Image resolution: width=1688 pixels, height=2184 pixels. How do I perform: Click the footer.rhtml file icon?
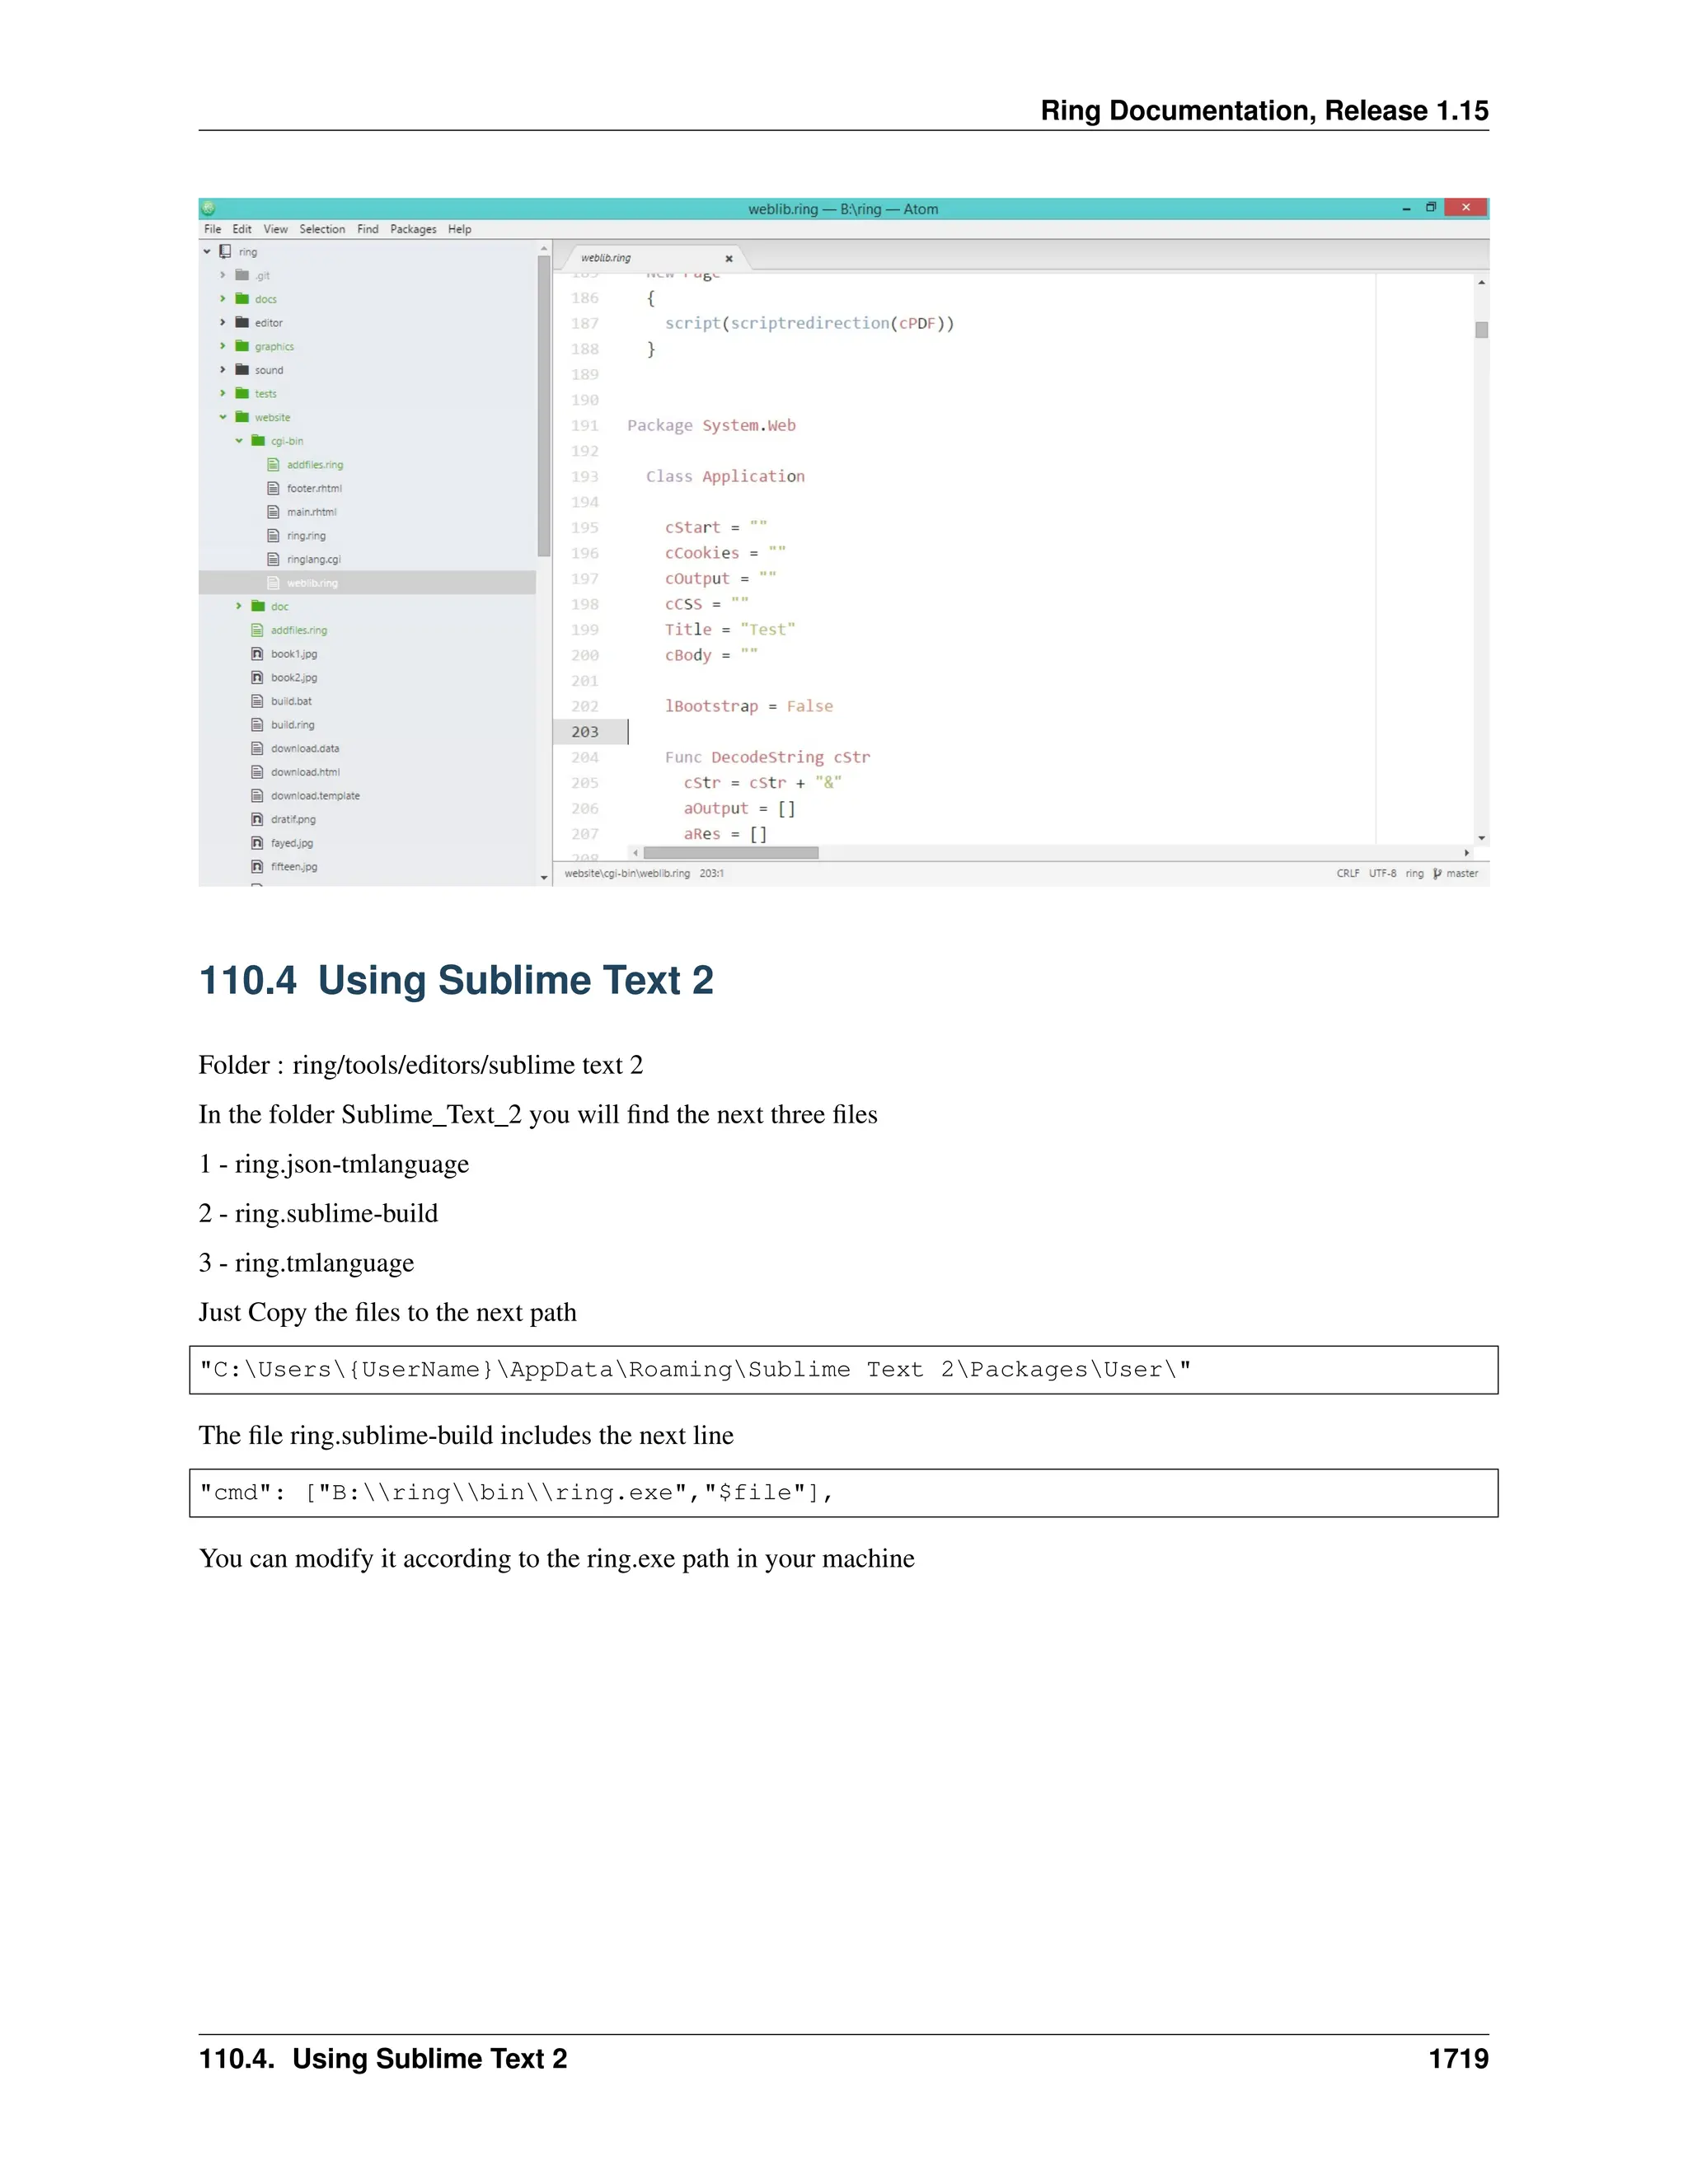tap(273, 488)
